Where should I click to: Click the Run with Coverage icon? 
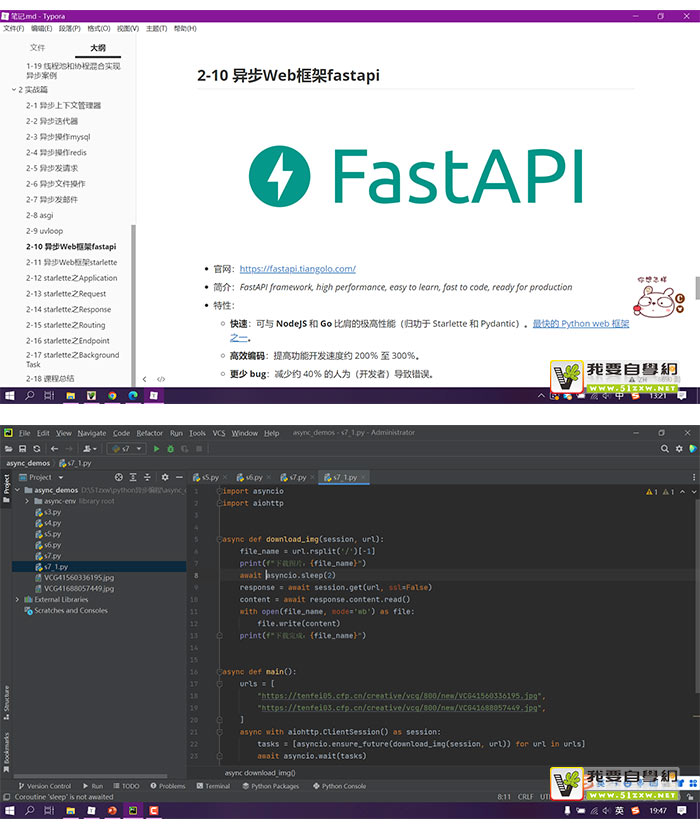click(185, 449)
